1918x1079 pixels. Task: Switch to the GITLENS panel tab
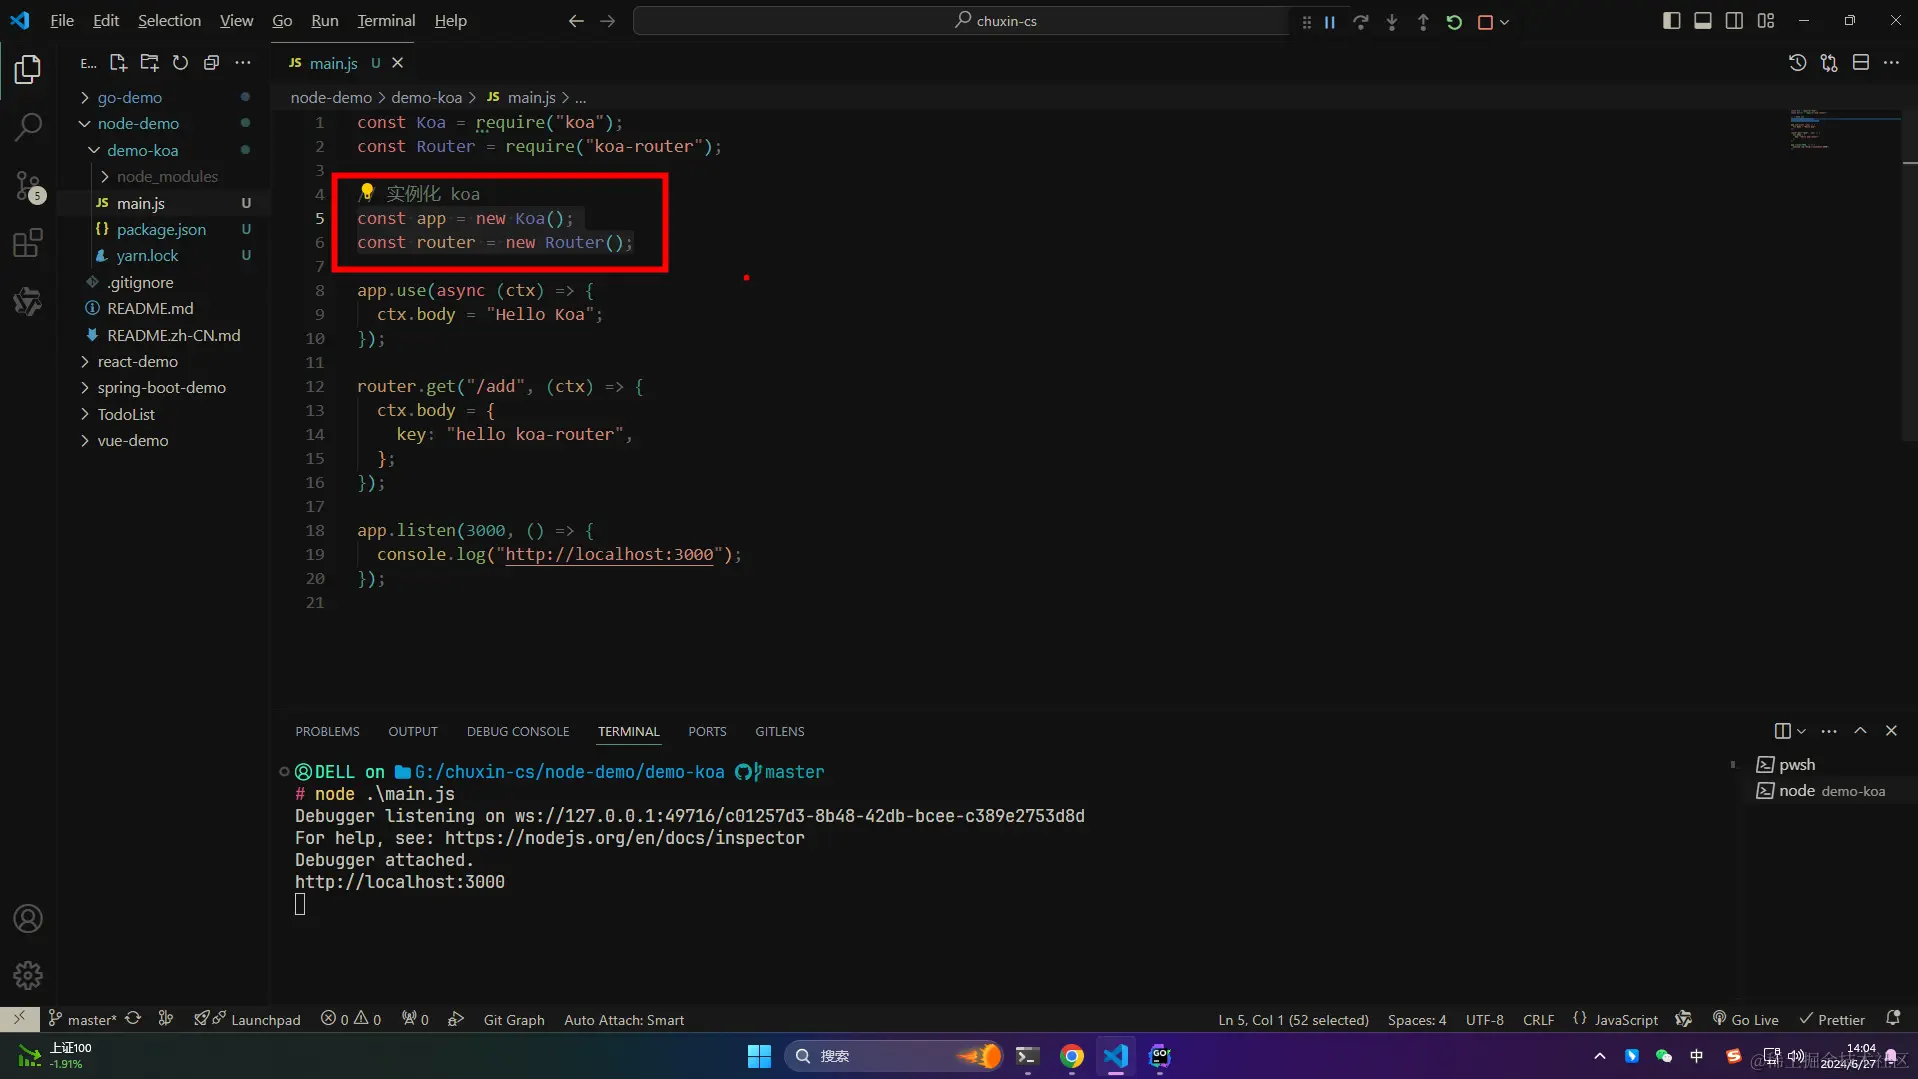point(780,731)
